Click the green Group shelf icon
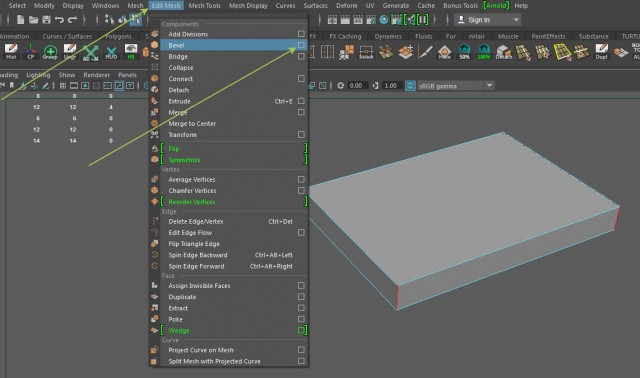 coord(50,51)
